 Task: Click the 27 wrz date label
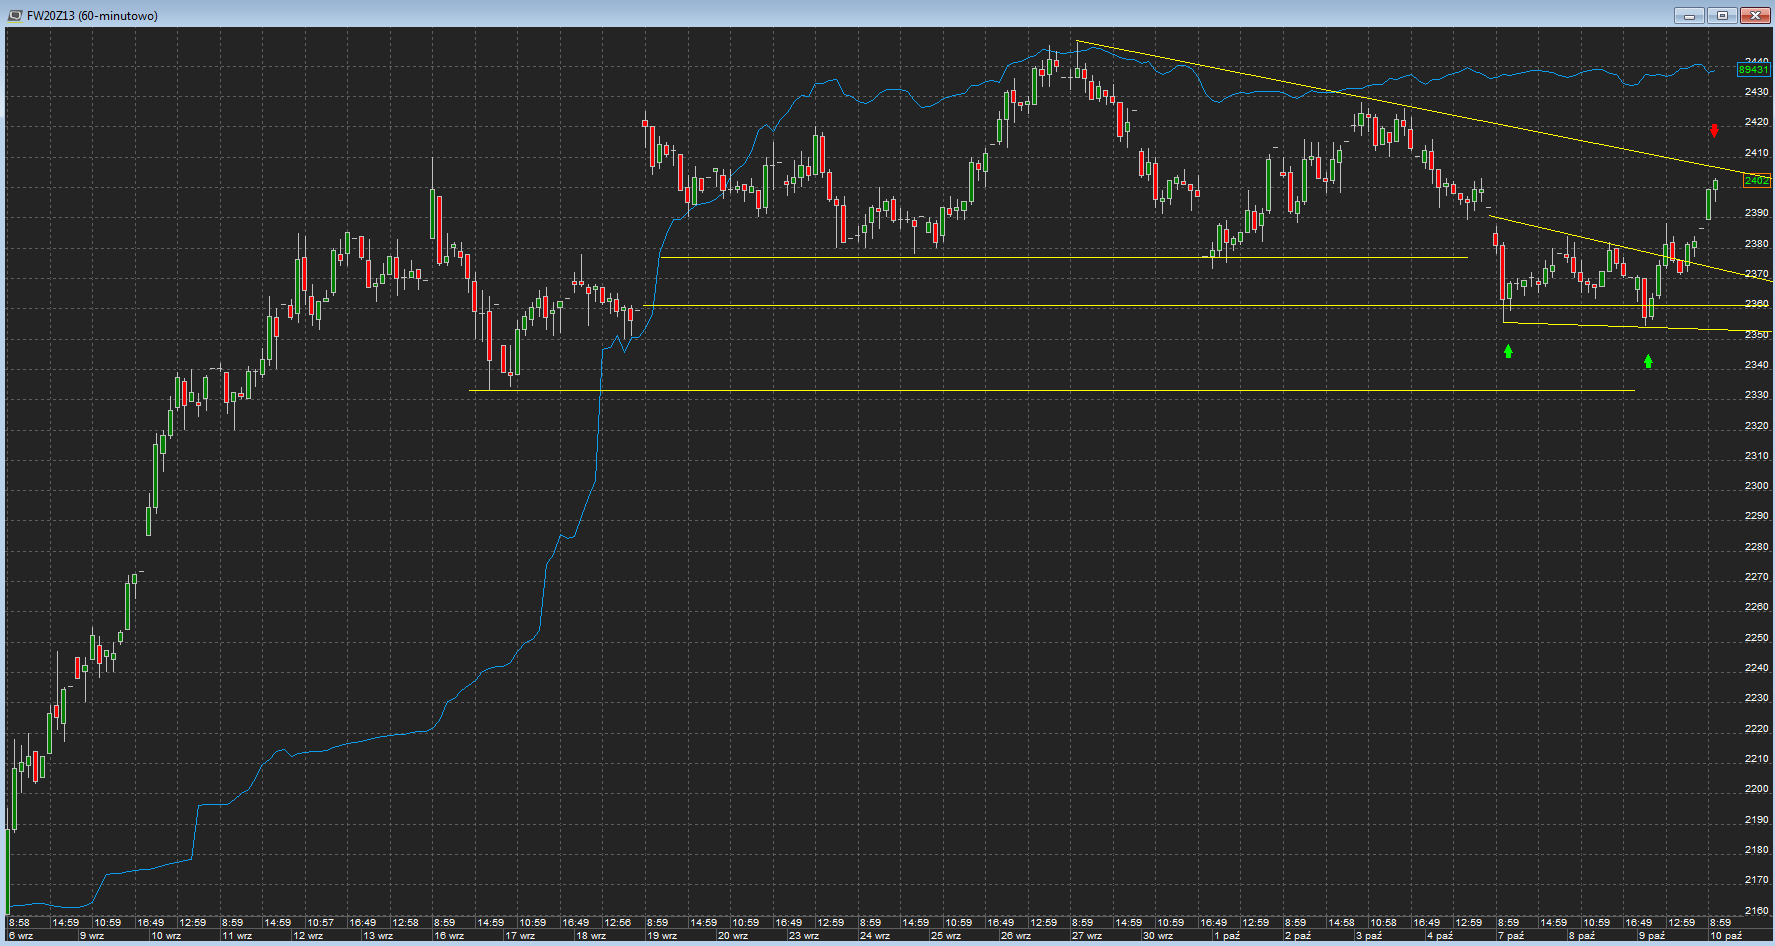(1088, 936)
